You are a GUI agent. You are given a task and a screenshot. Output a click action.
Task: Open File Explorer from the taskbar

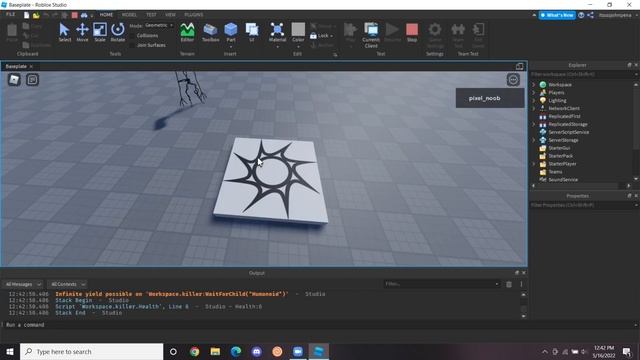click(x=215, y=351)
